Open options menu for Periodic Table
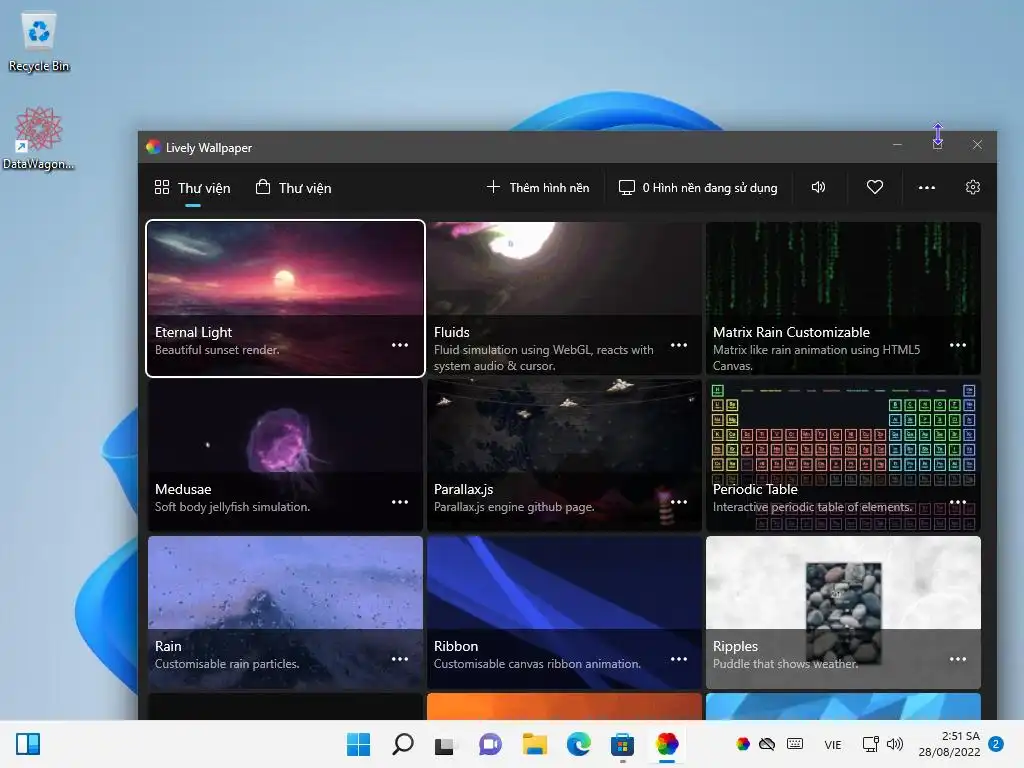Viewport: 1024px width, 768px height. 957,502
